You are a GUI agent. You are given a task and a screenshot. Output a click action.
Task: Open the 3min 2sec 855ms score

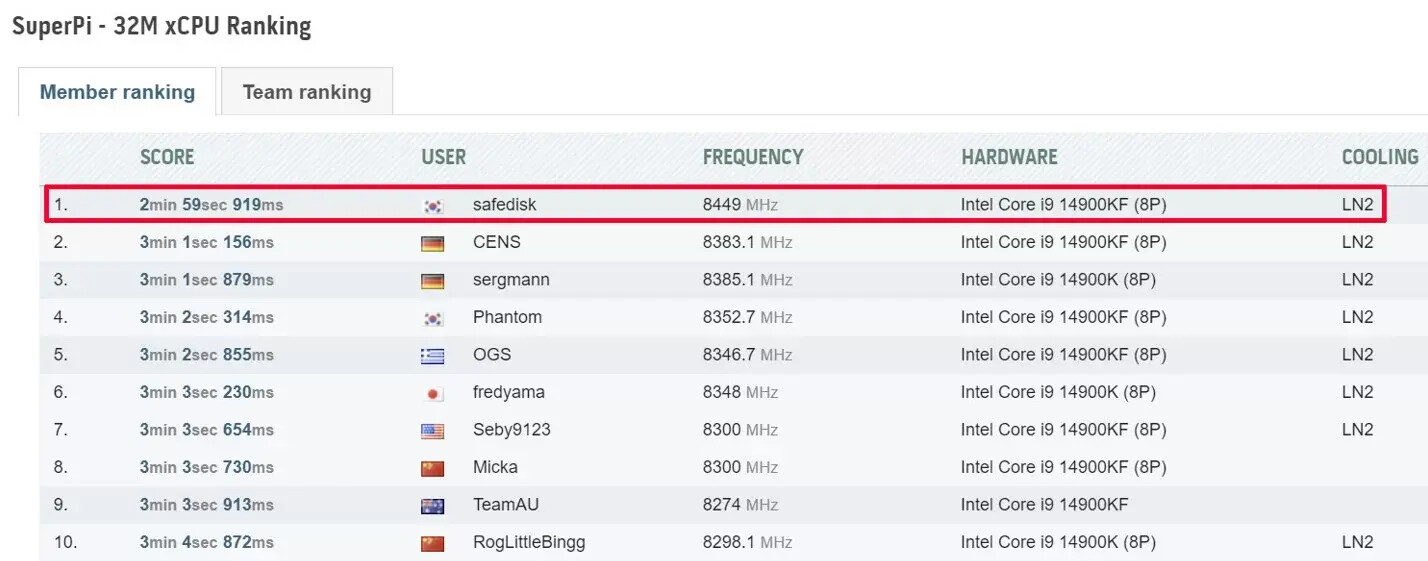[x=207, y=355]
